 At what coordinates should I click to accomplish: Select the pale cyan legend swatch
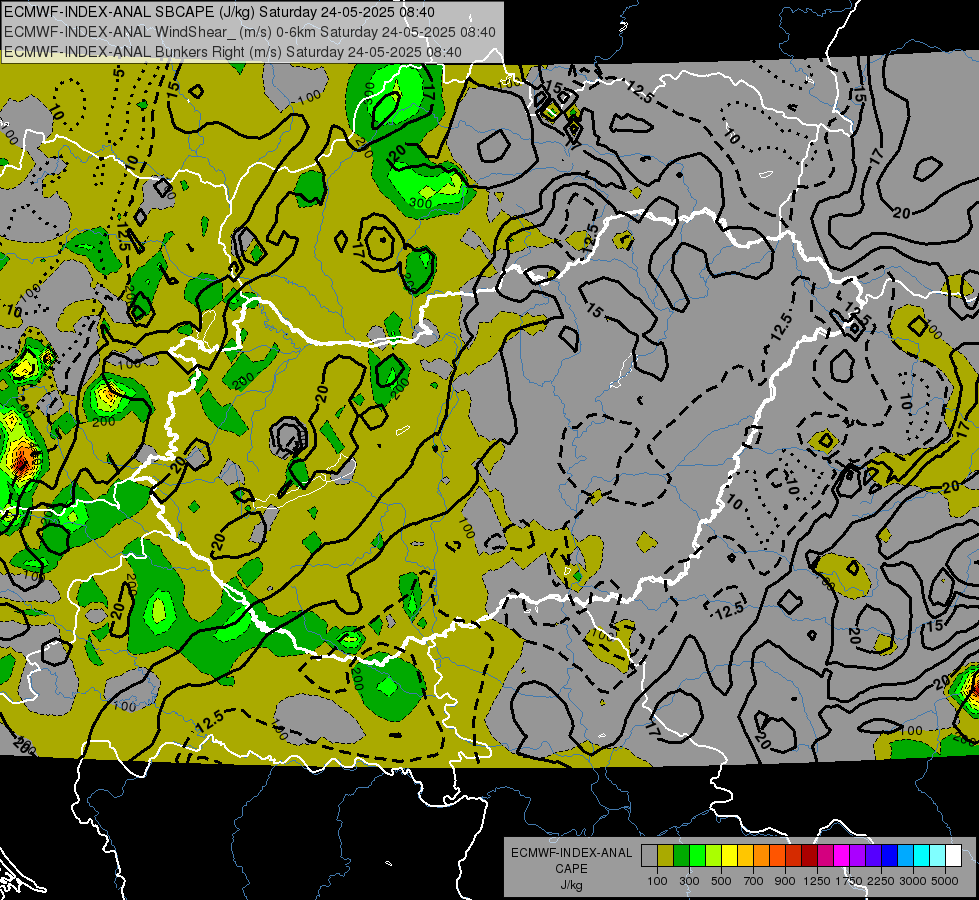click(938, 856)
